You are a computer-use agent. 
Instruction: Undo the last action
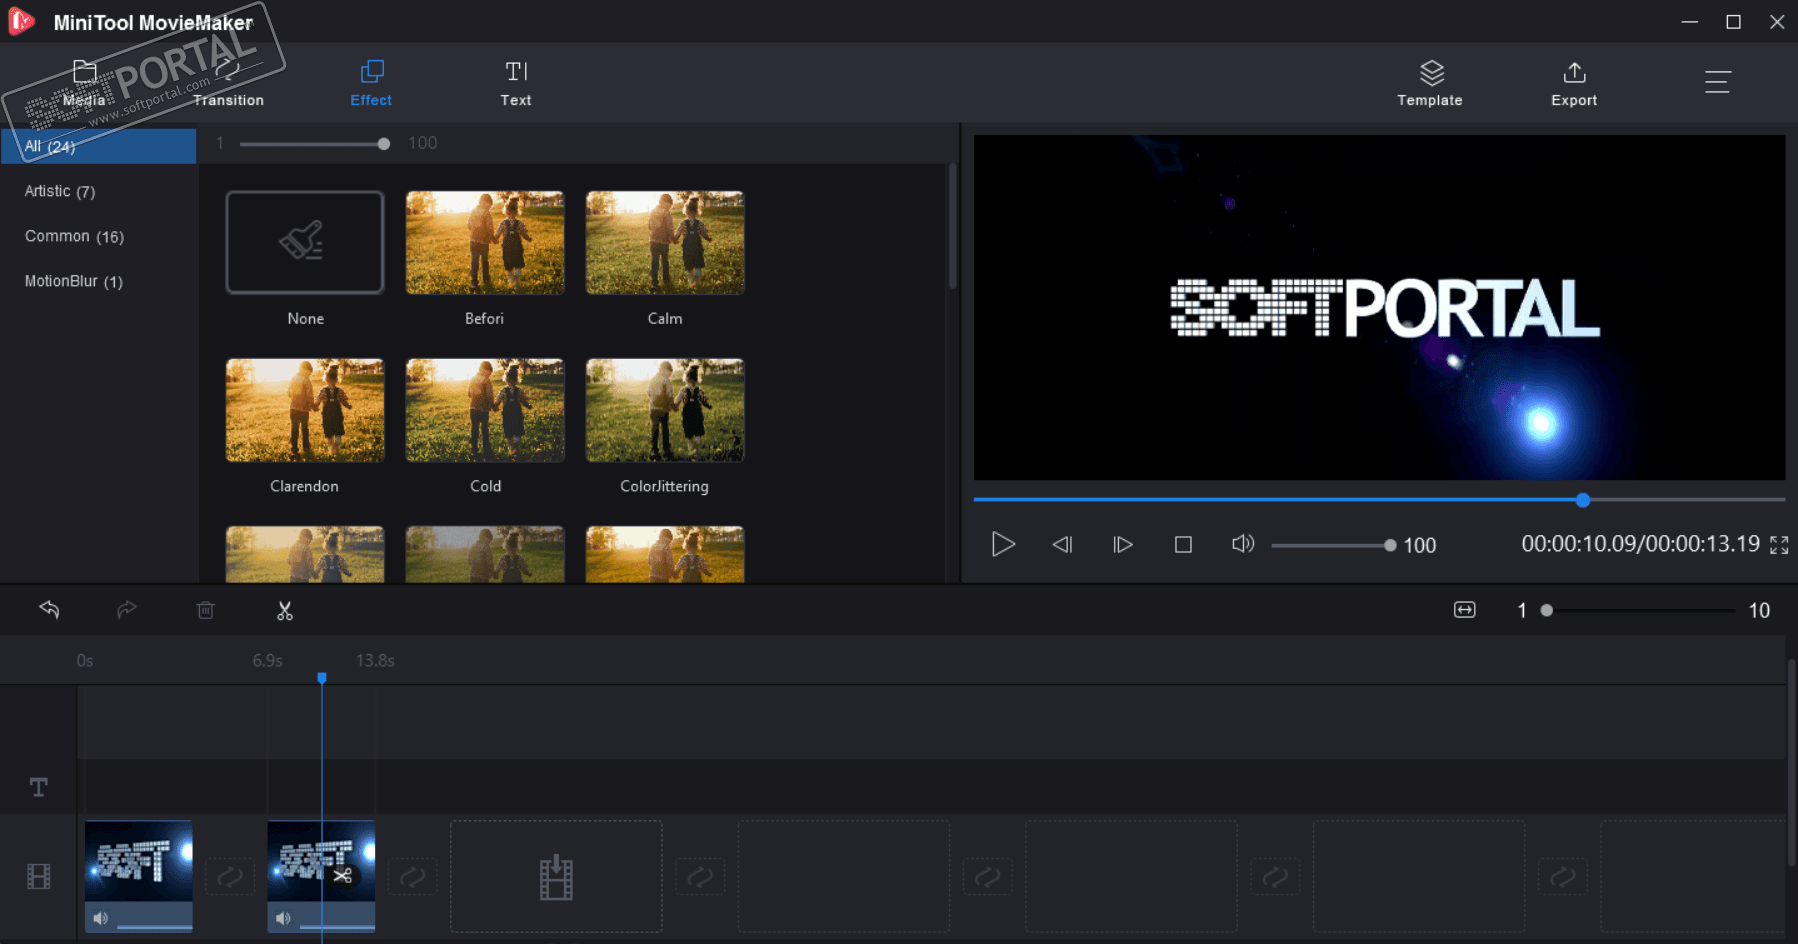pyautogui.click(x=49, y=610)
